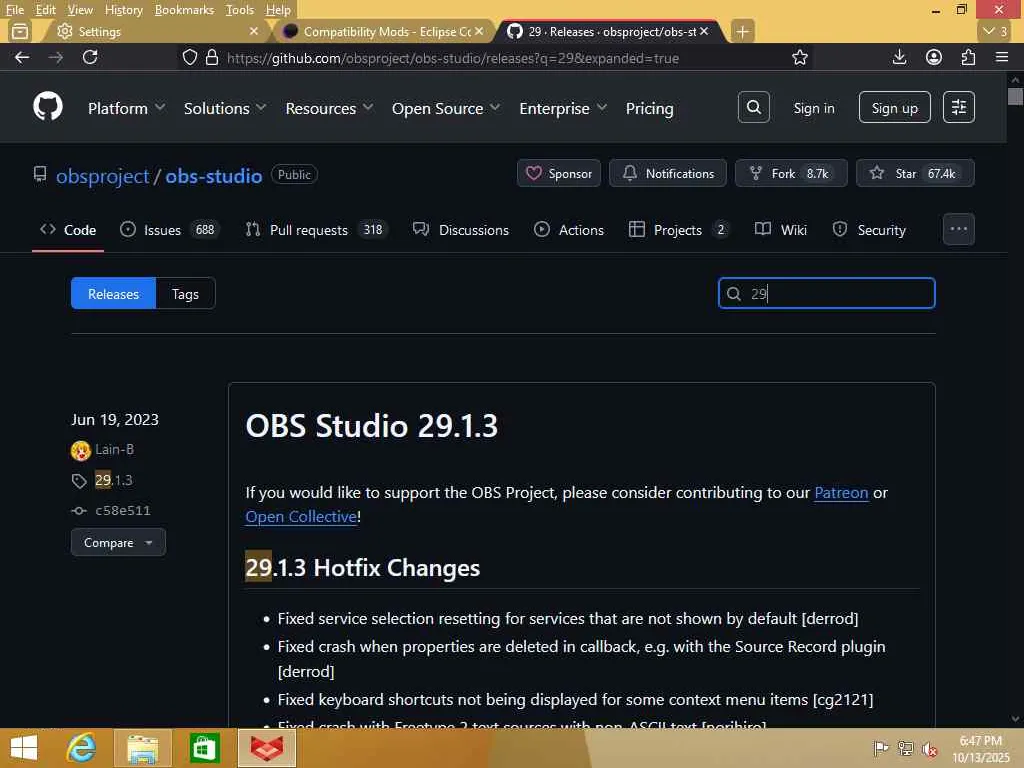The height and width of the screenshot is (768, 1024).
Task: Open the Security tab
Action: click(869, 230)
